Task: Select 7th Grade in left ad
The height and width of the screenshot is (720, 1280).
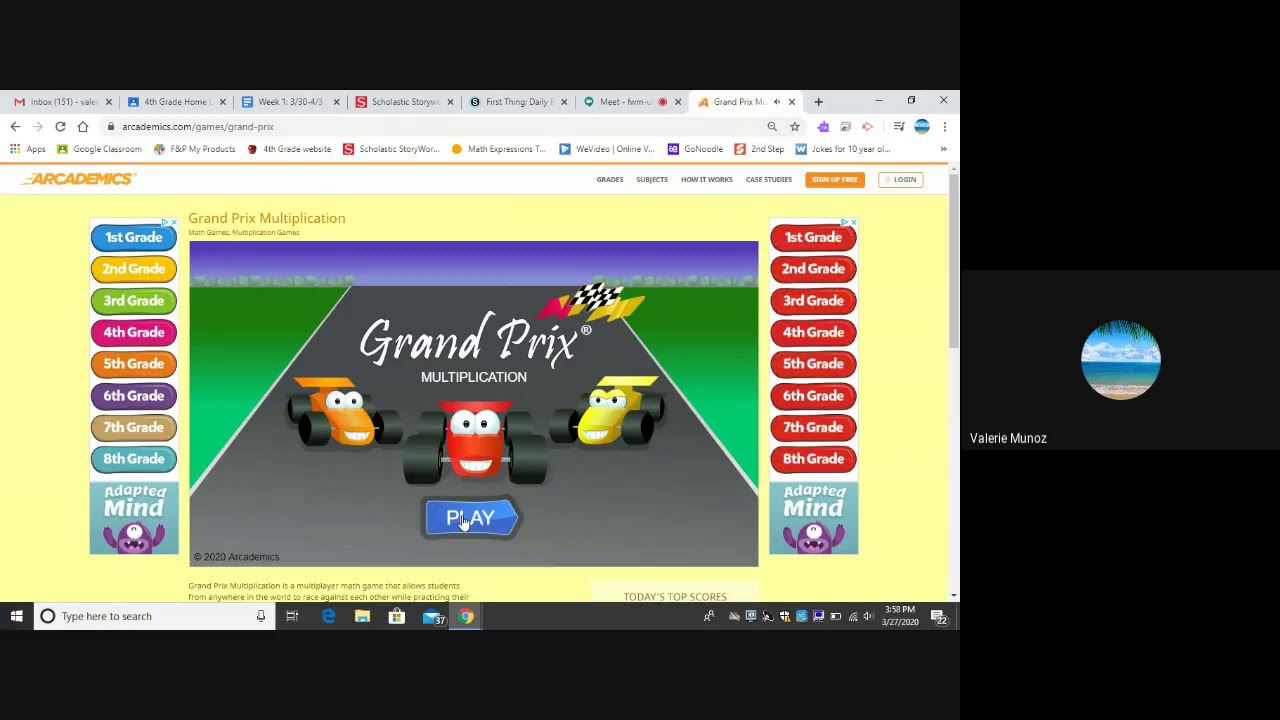Action: (x=133, y=427)
